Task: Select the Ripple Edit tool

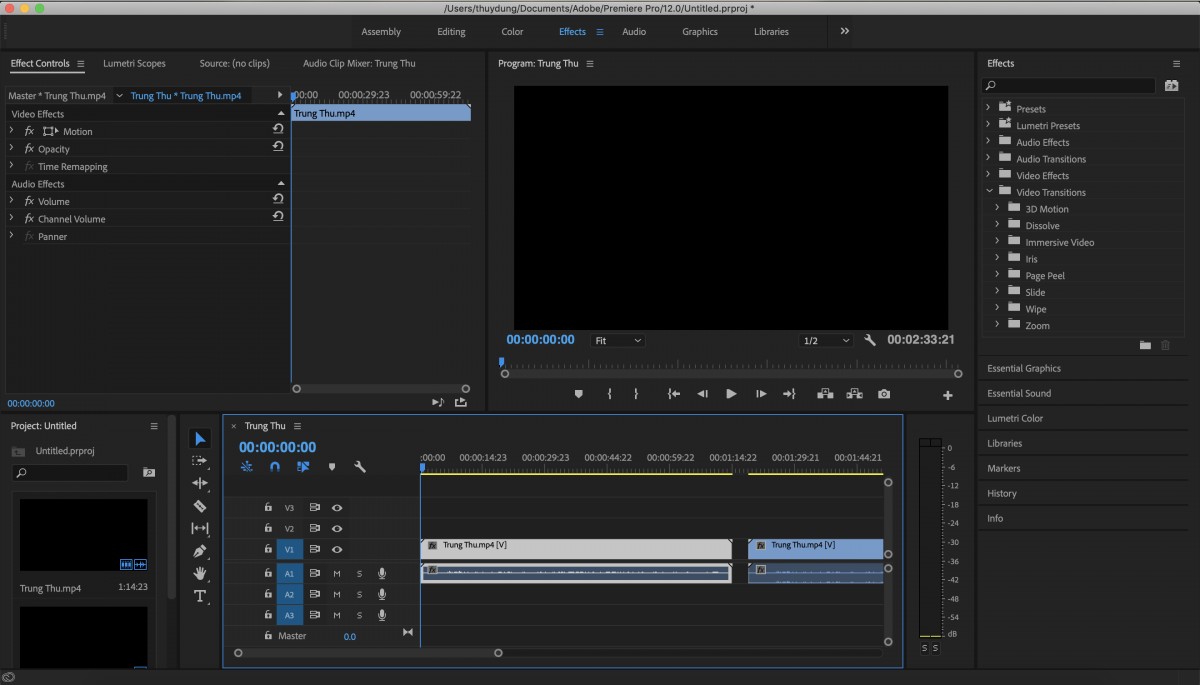Action: click(200, 483)
